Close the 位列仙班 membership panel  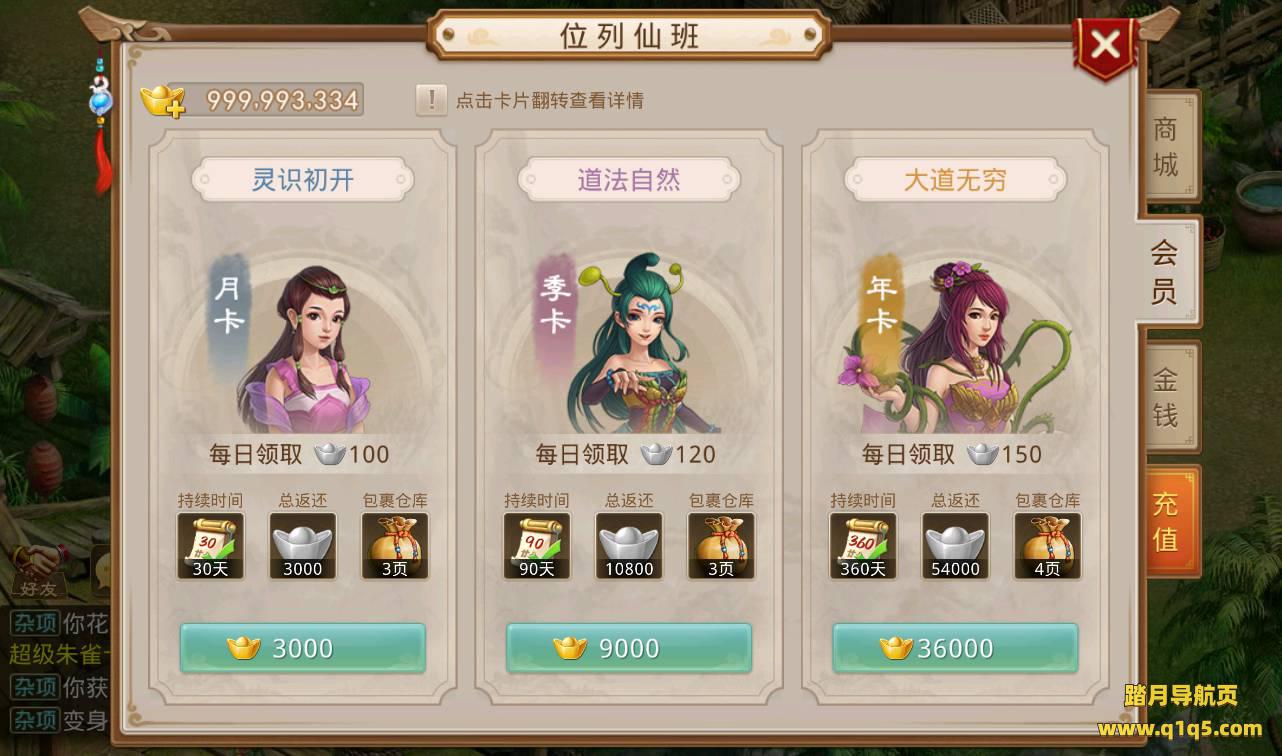pos(1104,44)
